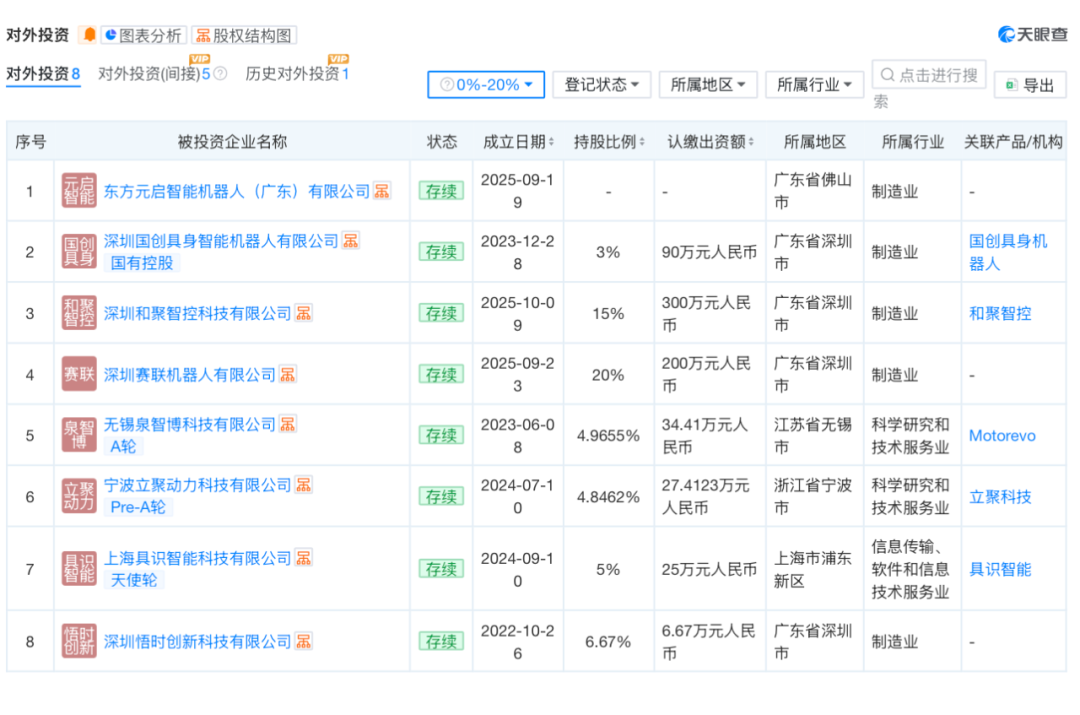Click the 天眼查 logo
Viewport: 1080px width, 715px height.
pos(1033,33)
